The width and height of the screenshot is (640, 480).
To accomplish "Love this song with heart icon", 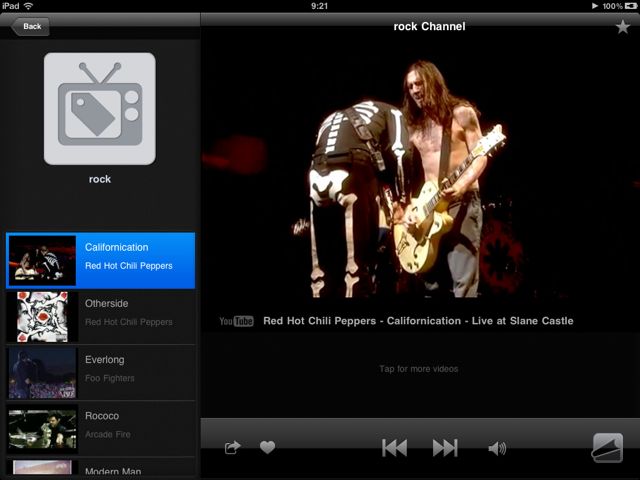I will click(267, 447).
